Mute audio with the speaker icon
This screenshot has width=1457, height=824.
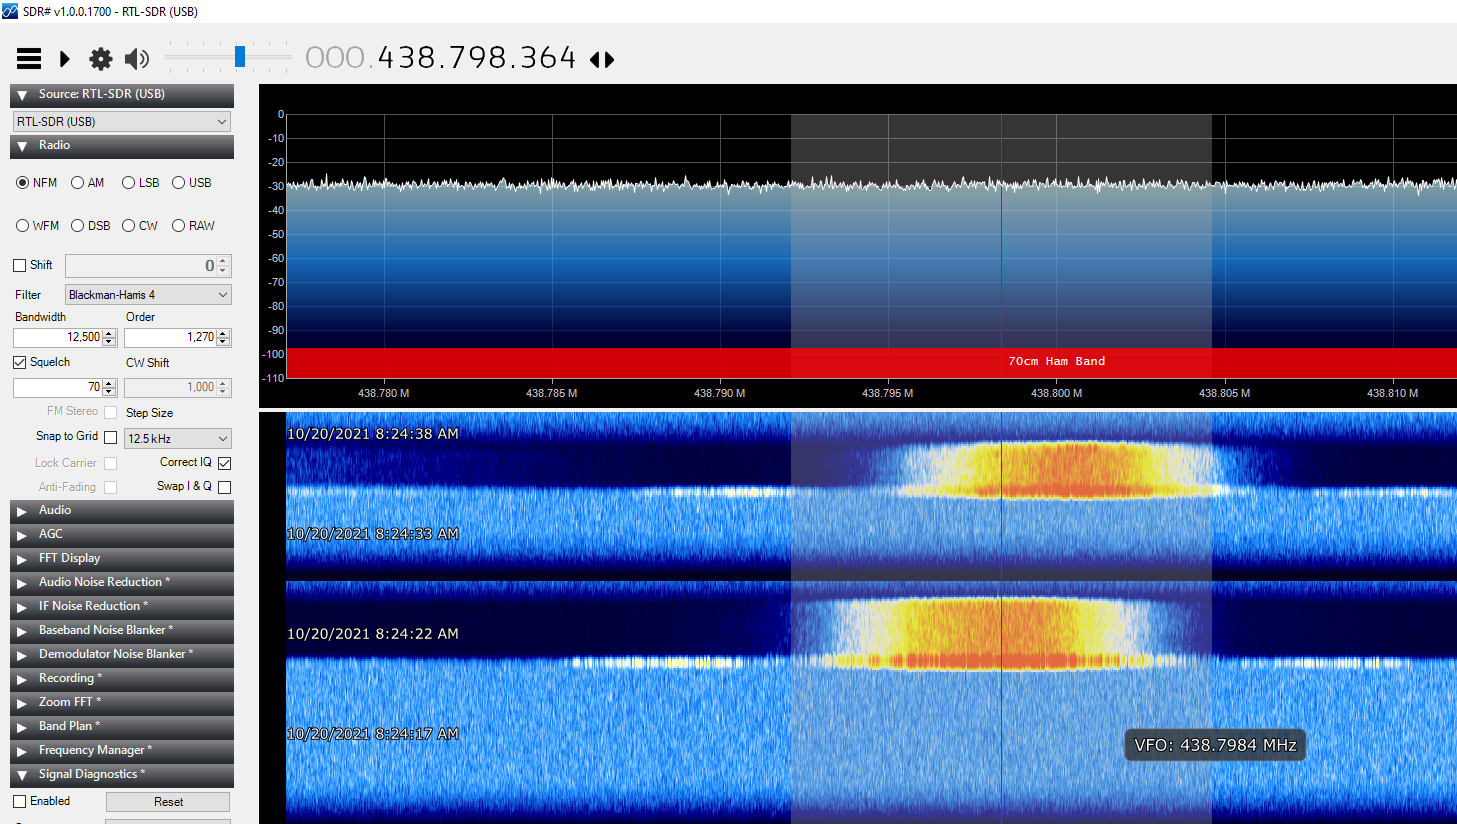point(137,59)
